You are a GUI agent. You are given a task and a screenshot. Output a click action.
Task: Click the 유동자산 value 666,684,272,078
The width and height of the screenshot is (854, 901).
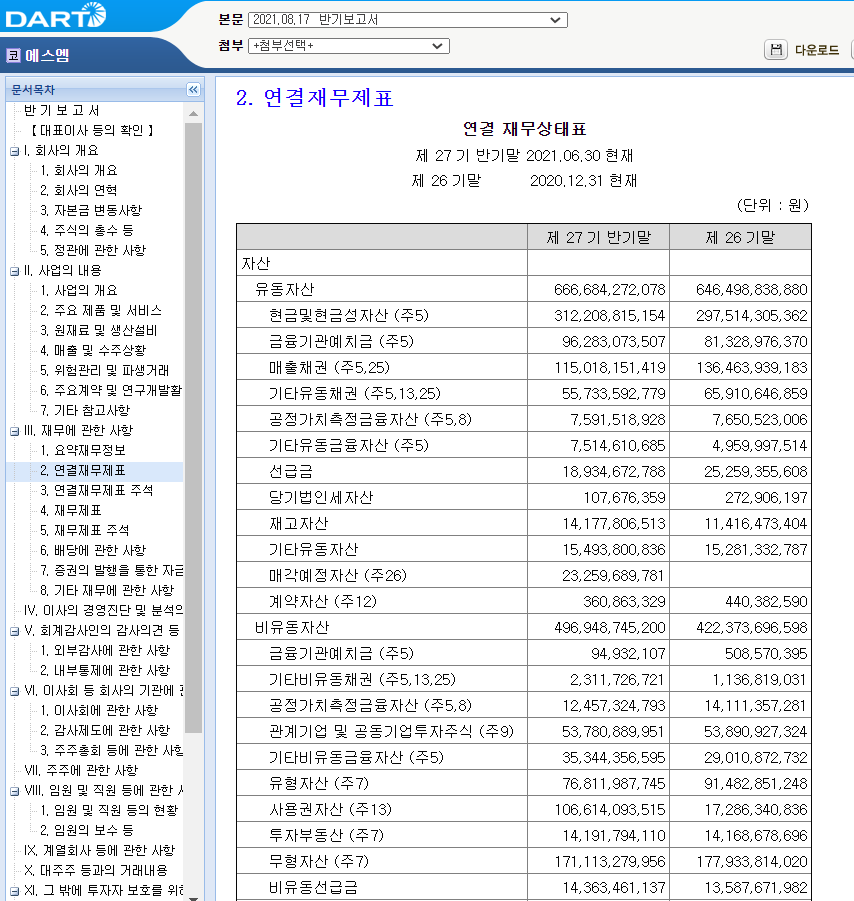pyautogui.click(x=610, y=290)
